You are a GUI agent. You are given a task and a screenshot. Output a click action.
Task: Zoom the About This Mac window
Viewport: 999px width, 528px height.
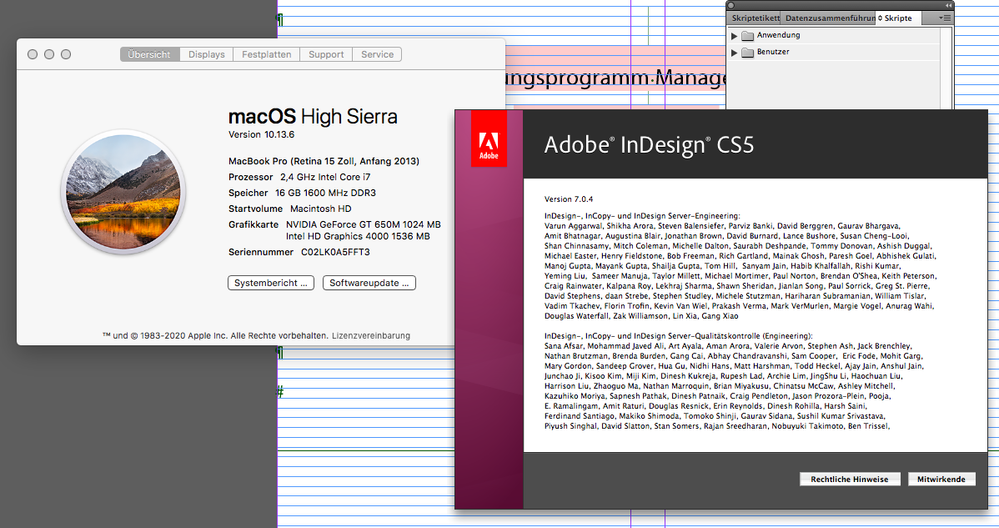pos(66,55)
